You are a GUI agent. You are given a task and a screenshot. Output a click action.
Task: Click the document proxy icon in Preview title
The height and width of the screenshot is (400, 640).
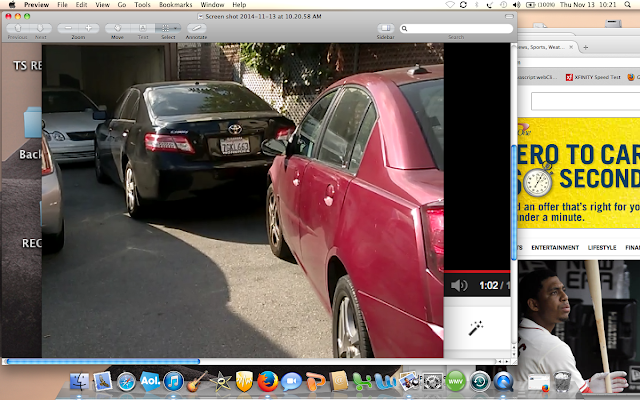pos(200,16)
